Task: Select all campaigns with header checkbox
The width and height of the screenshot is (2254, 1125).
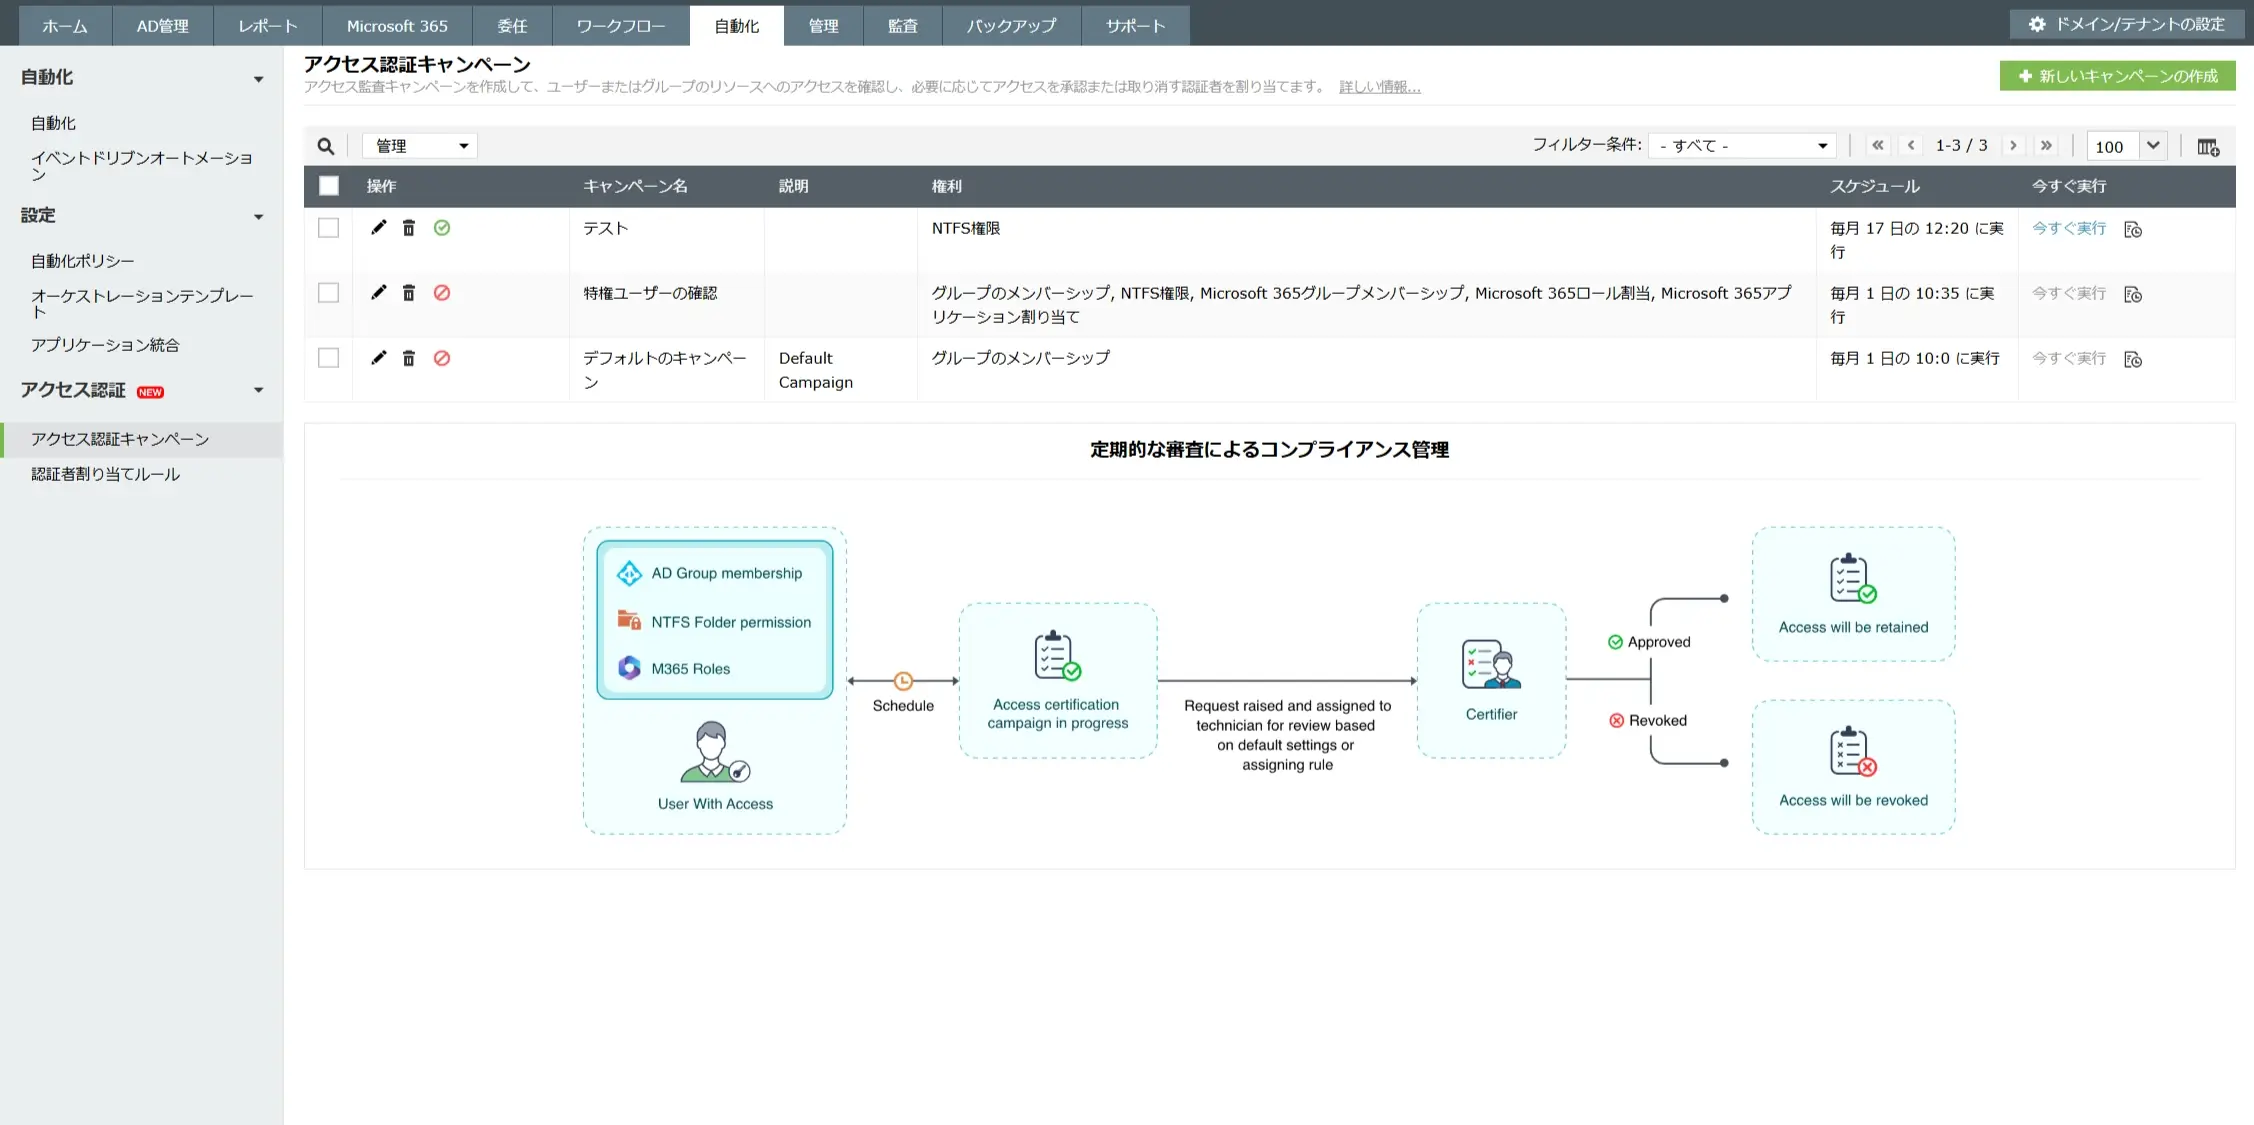Action: click(329, 186)
